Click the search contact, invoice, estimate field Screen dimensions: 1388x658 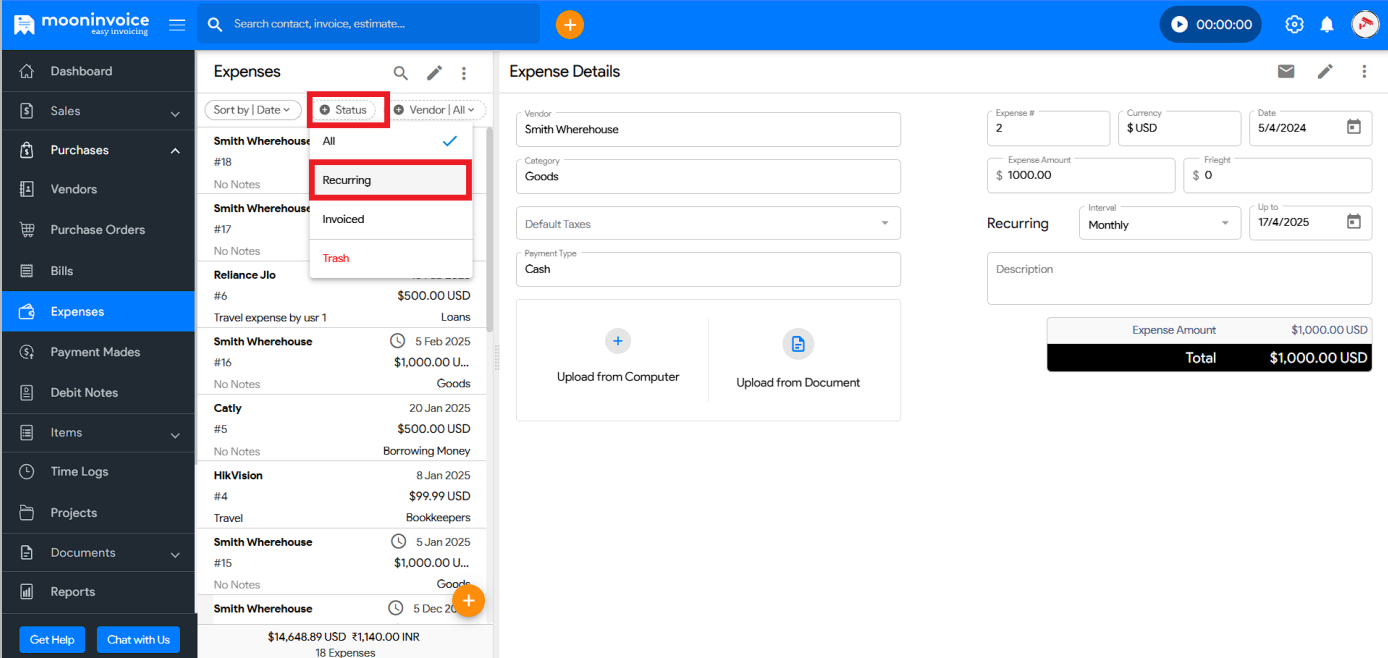point(368,24)
